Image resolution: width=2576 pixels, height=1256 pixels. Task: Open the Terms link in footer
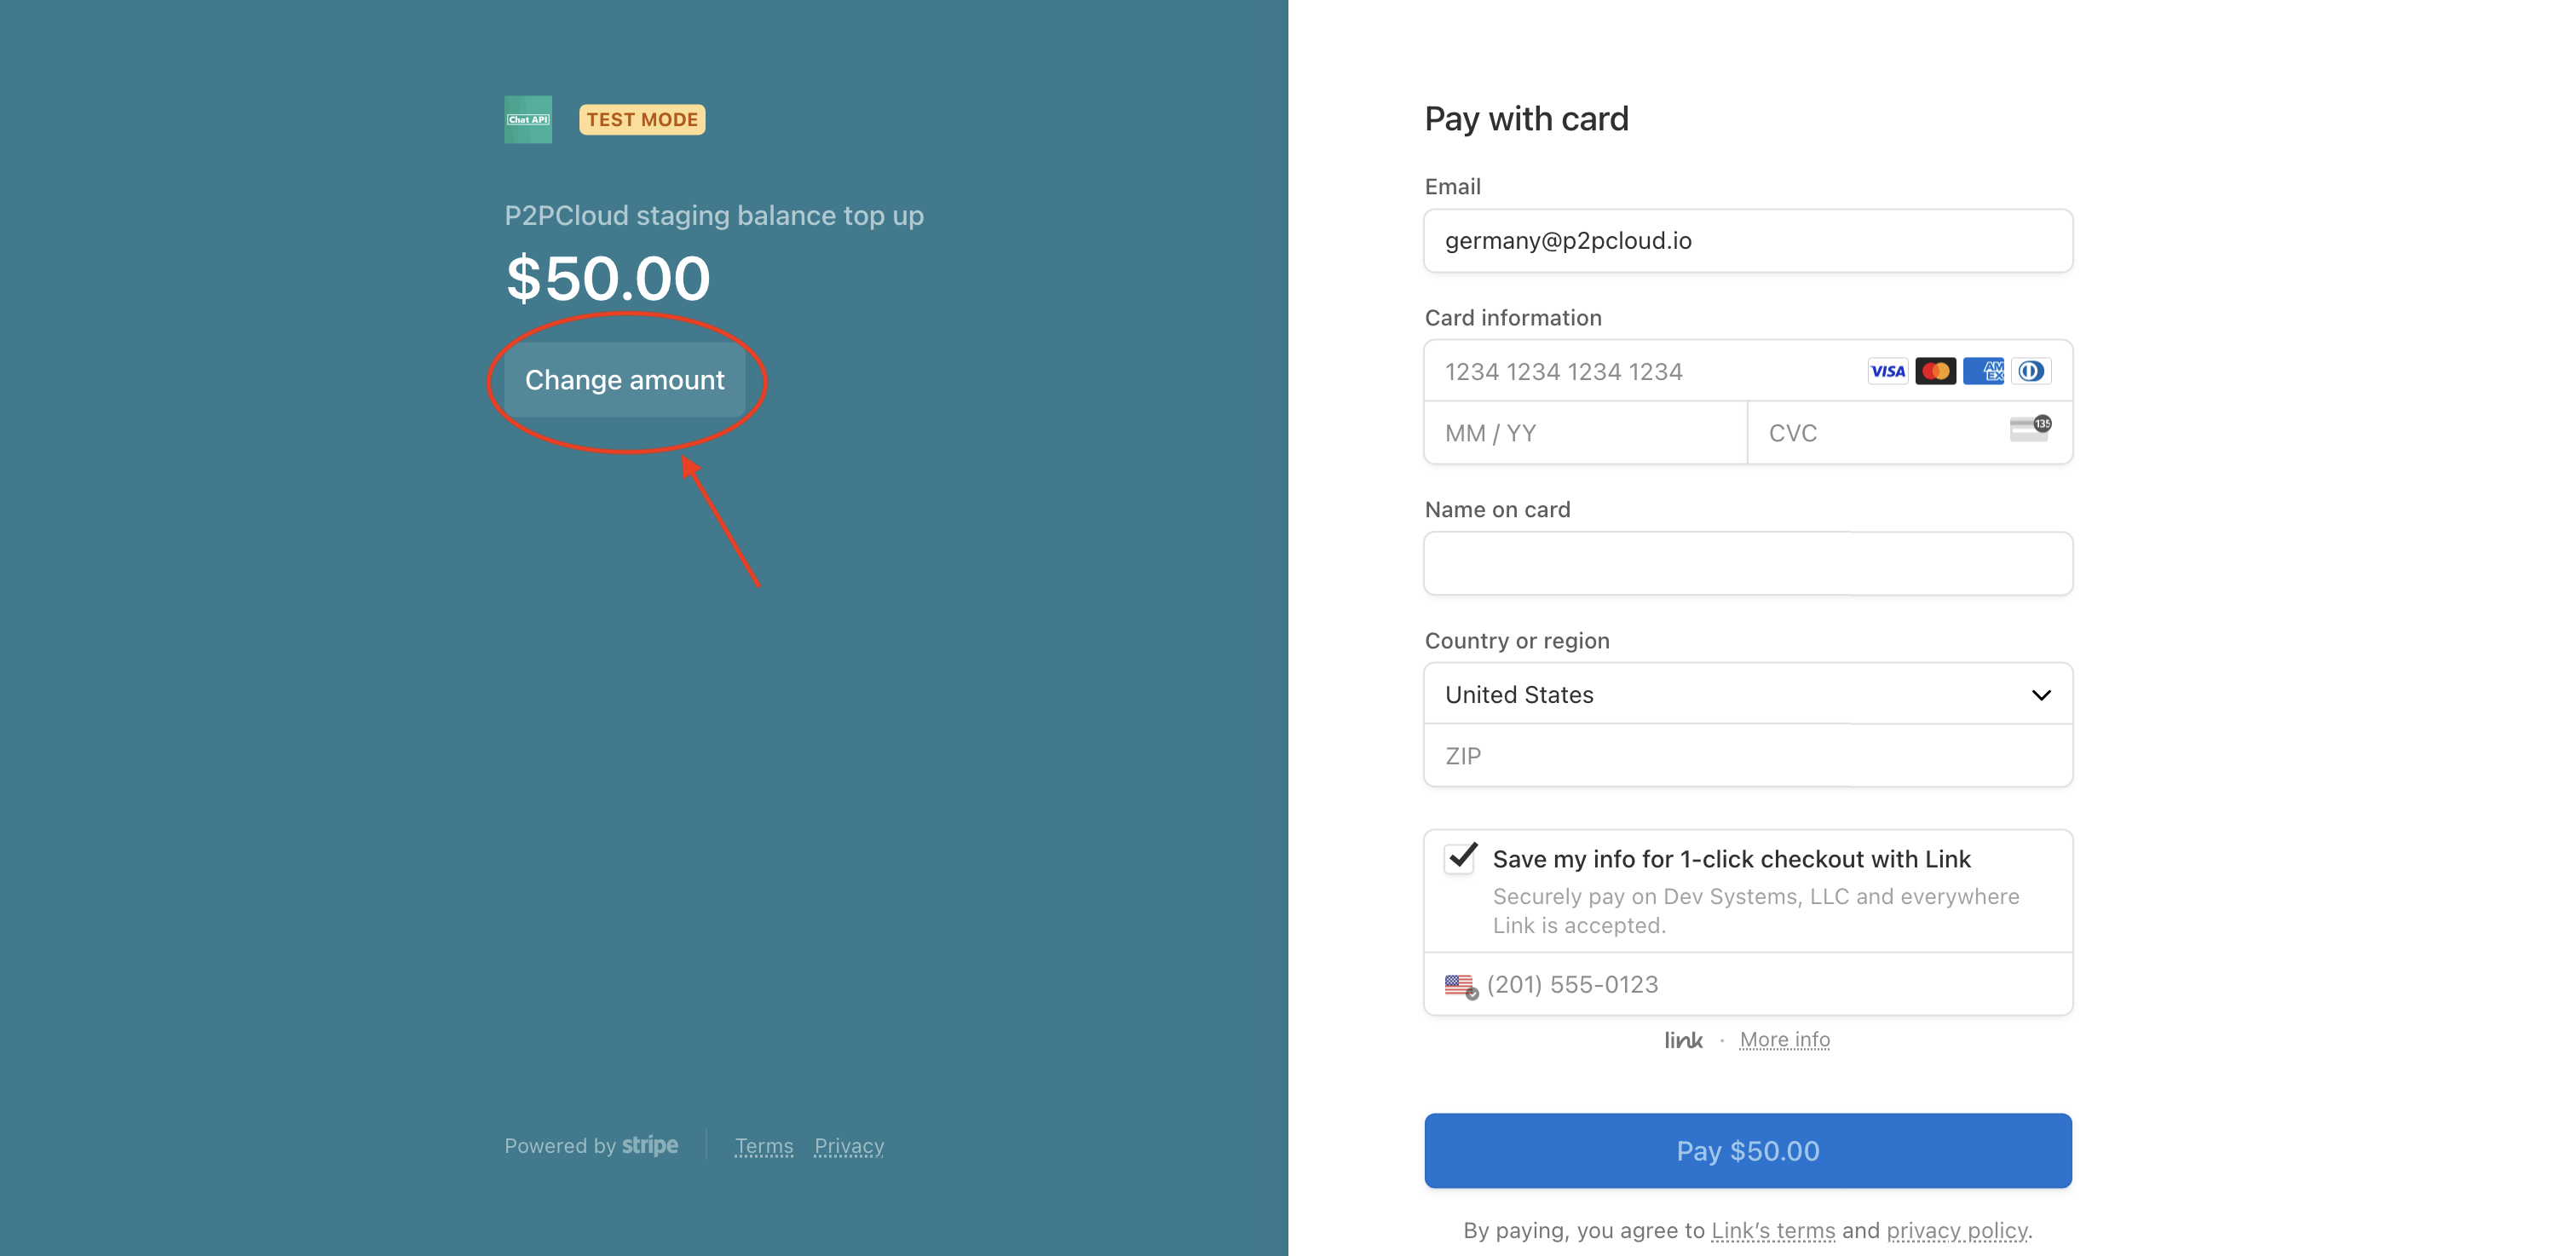tap(763, 1146)
